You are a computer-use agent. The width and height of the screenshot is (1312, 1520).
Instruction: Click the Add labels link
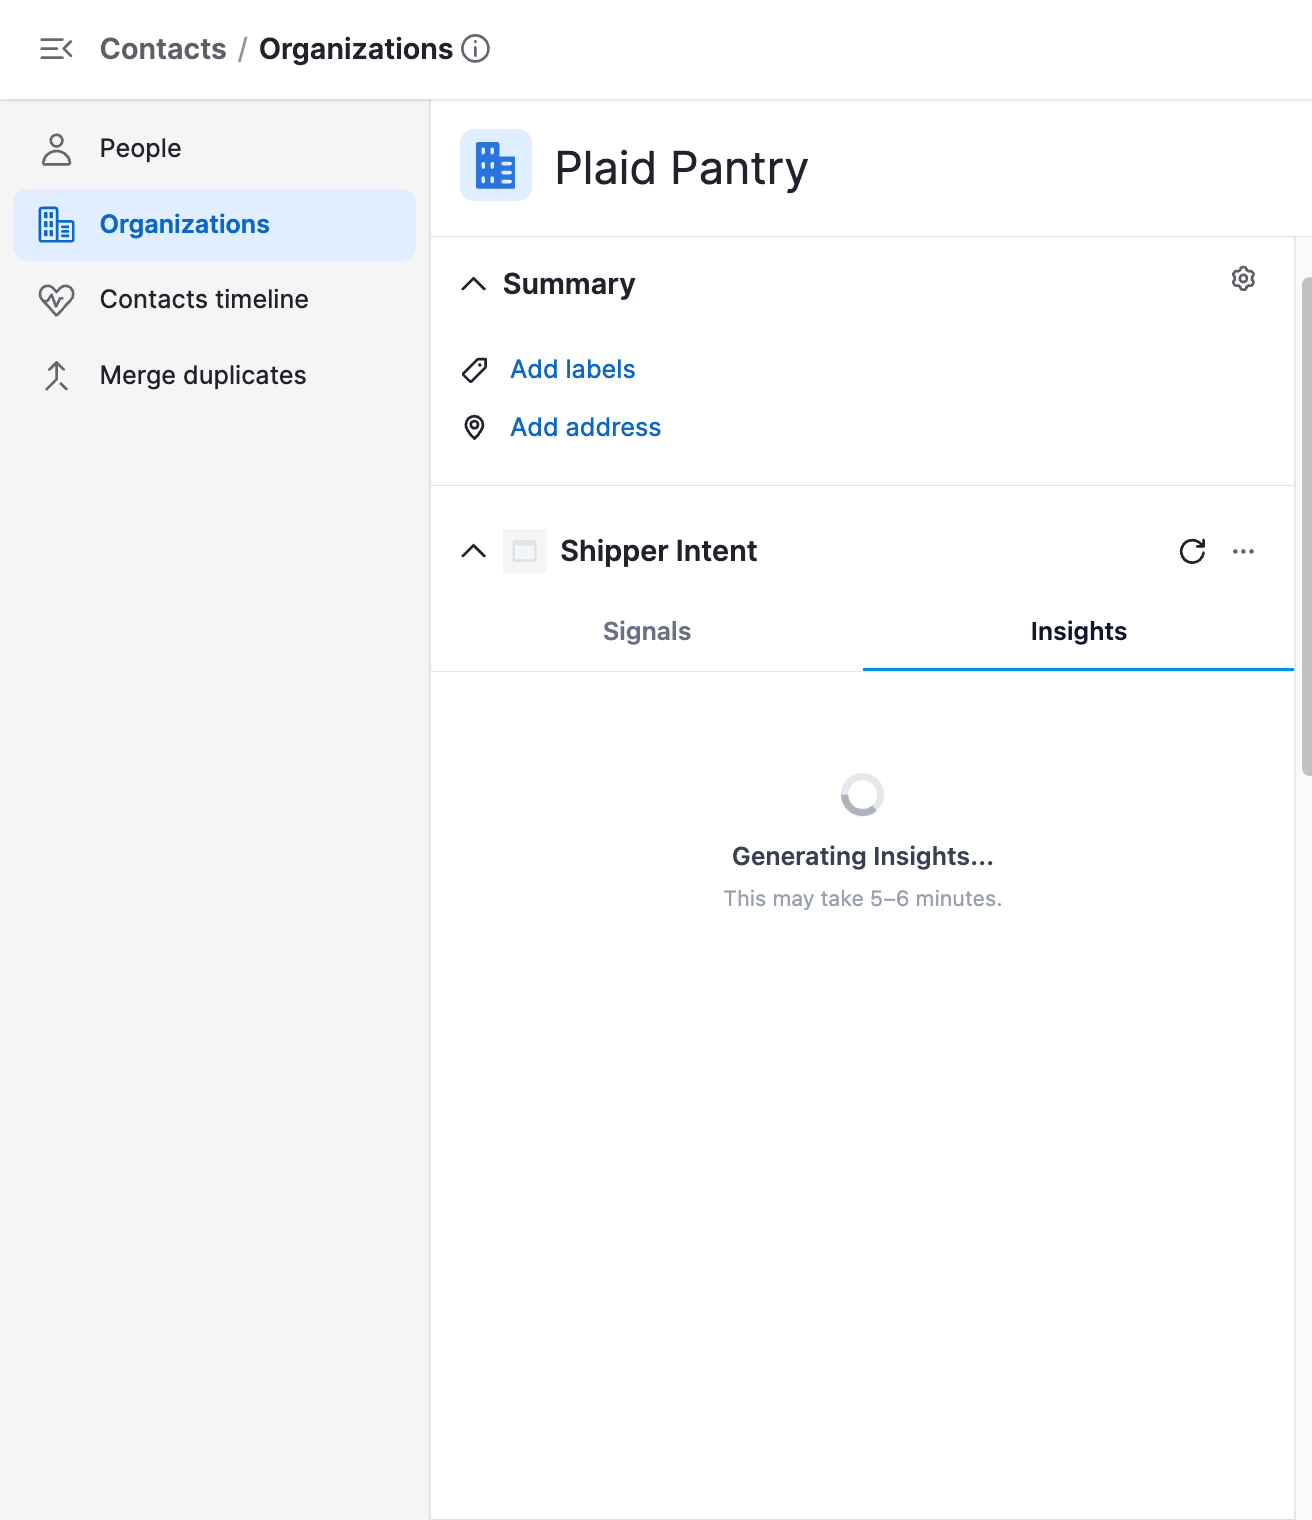click(x=573, y=369)
